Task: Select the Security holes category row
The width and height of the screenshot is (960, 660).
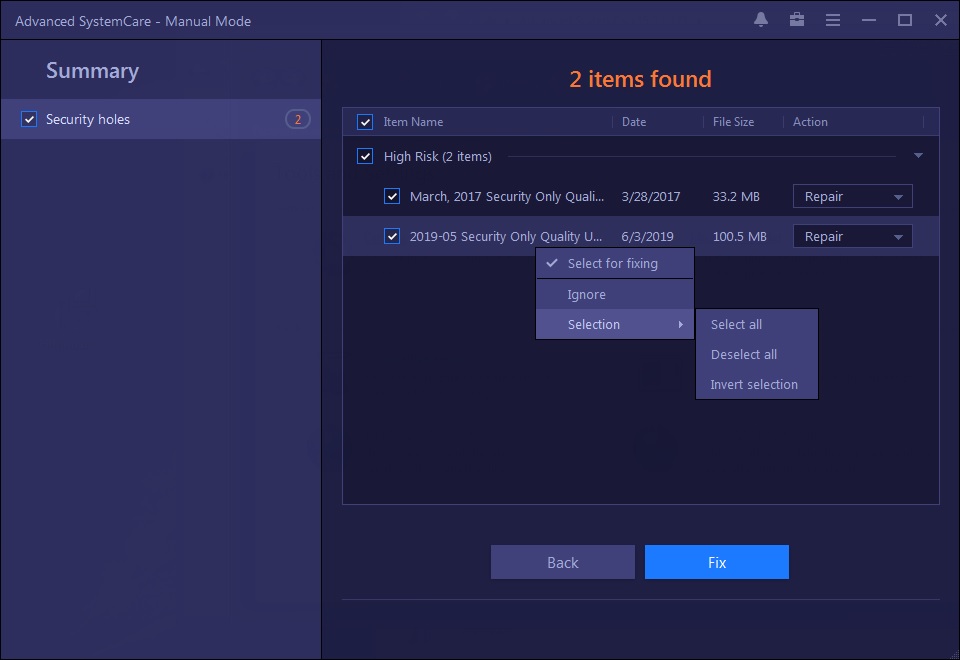Action: click(x=160, y=119)
